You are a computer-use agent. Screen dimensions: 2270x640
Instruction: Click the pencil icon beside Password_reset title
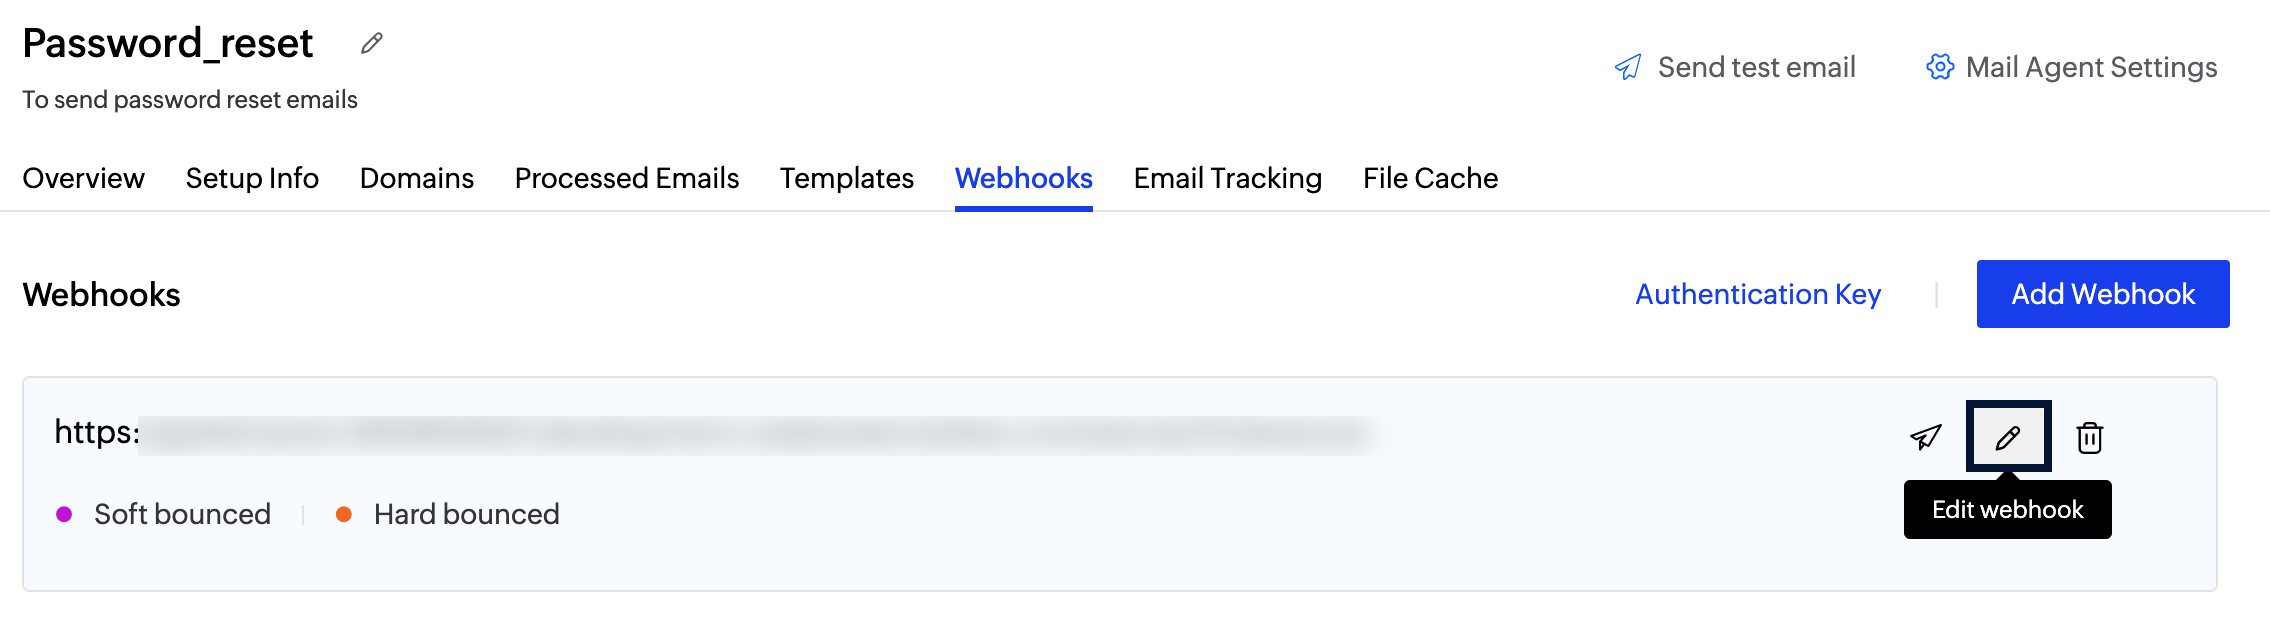click(372, 43)
